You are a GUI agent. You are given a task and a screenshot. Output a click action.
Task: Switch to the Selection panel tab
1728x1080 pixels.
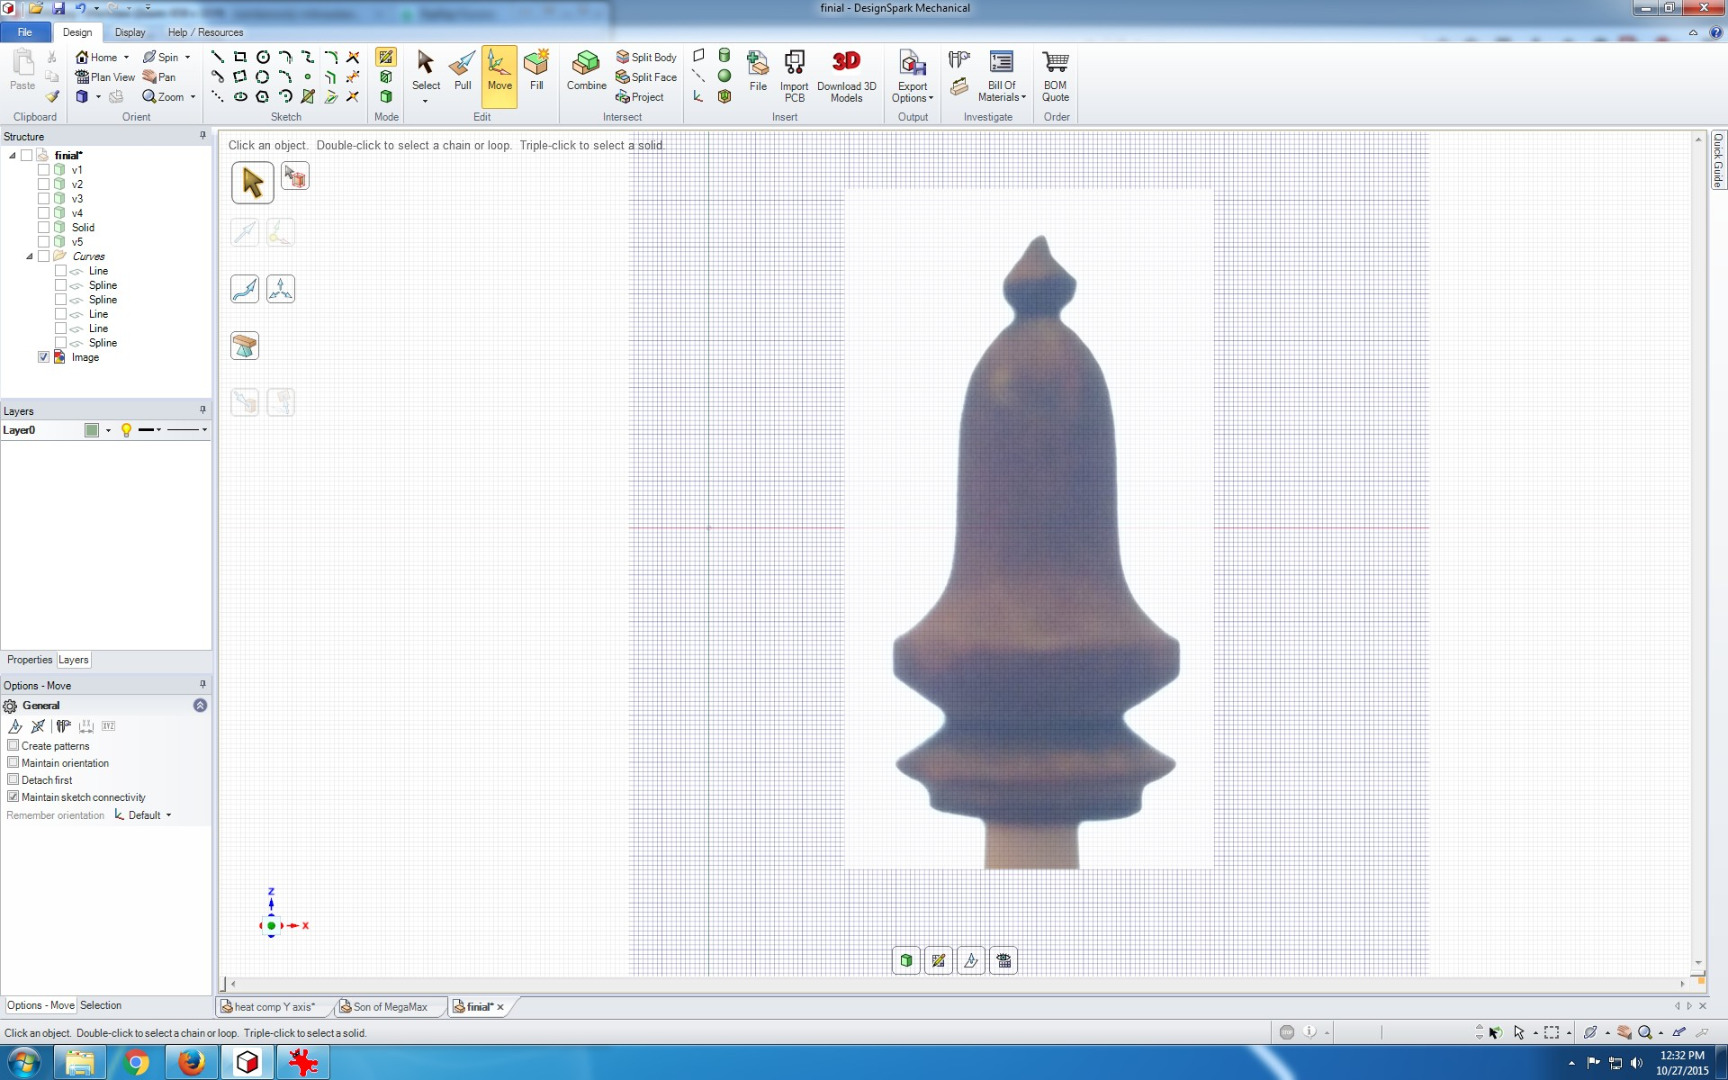pyautogui.click(x=100, y=1005)
